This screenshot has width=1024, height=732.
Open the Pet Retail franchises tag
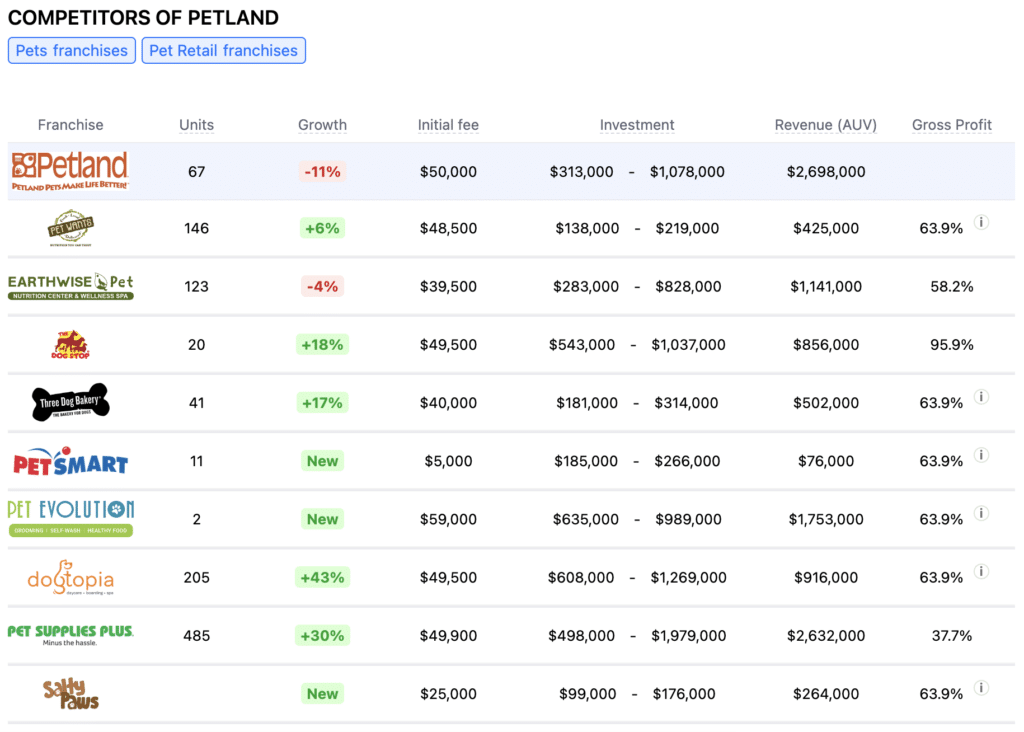[x=223, y=50]
